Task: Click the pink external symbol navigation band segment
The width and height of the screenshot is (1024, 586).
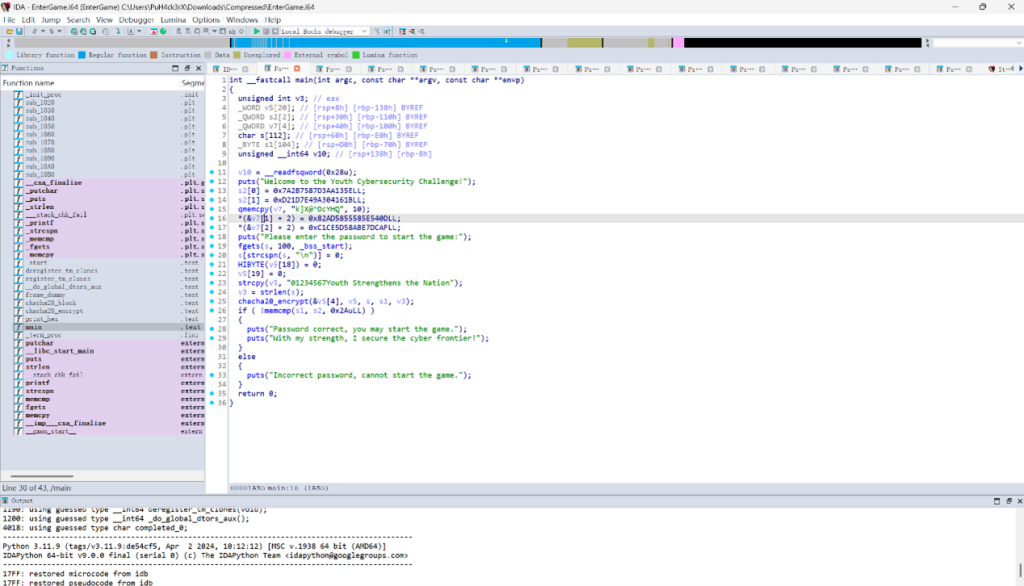Action: coord(678,42)
